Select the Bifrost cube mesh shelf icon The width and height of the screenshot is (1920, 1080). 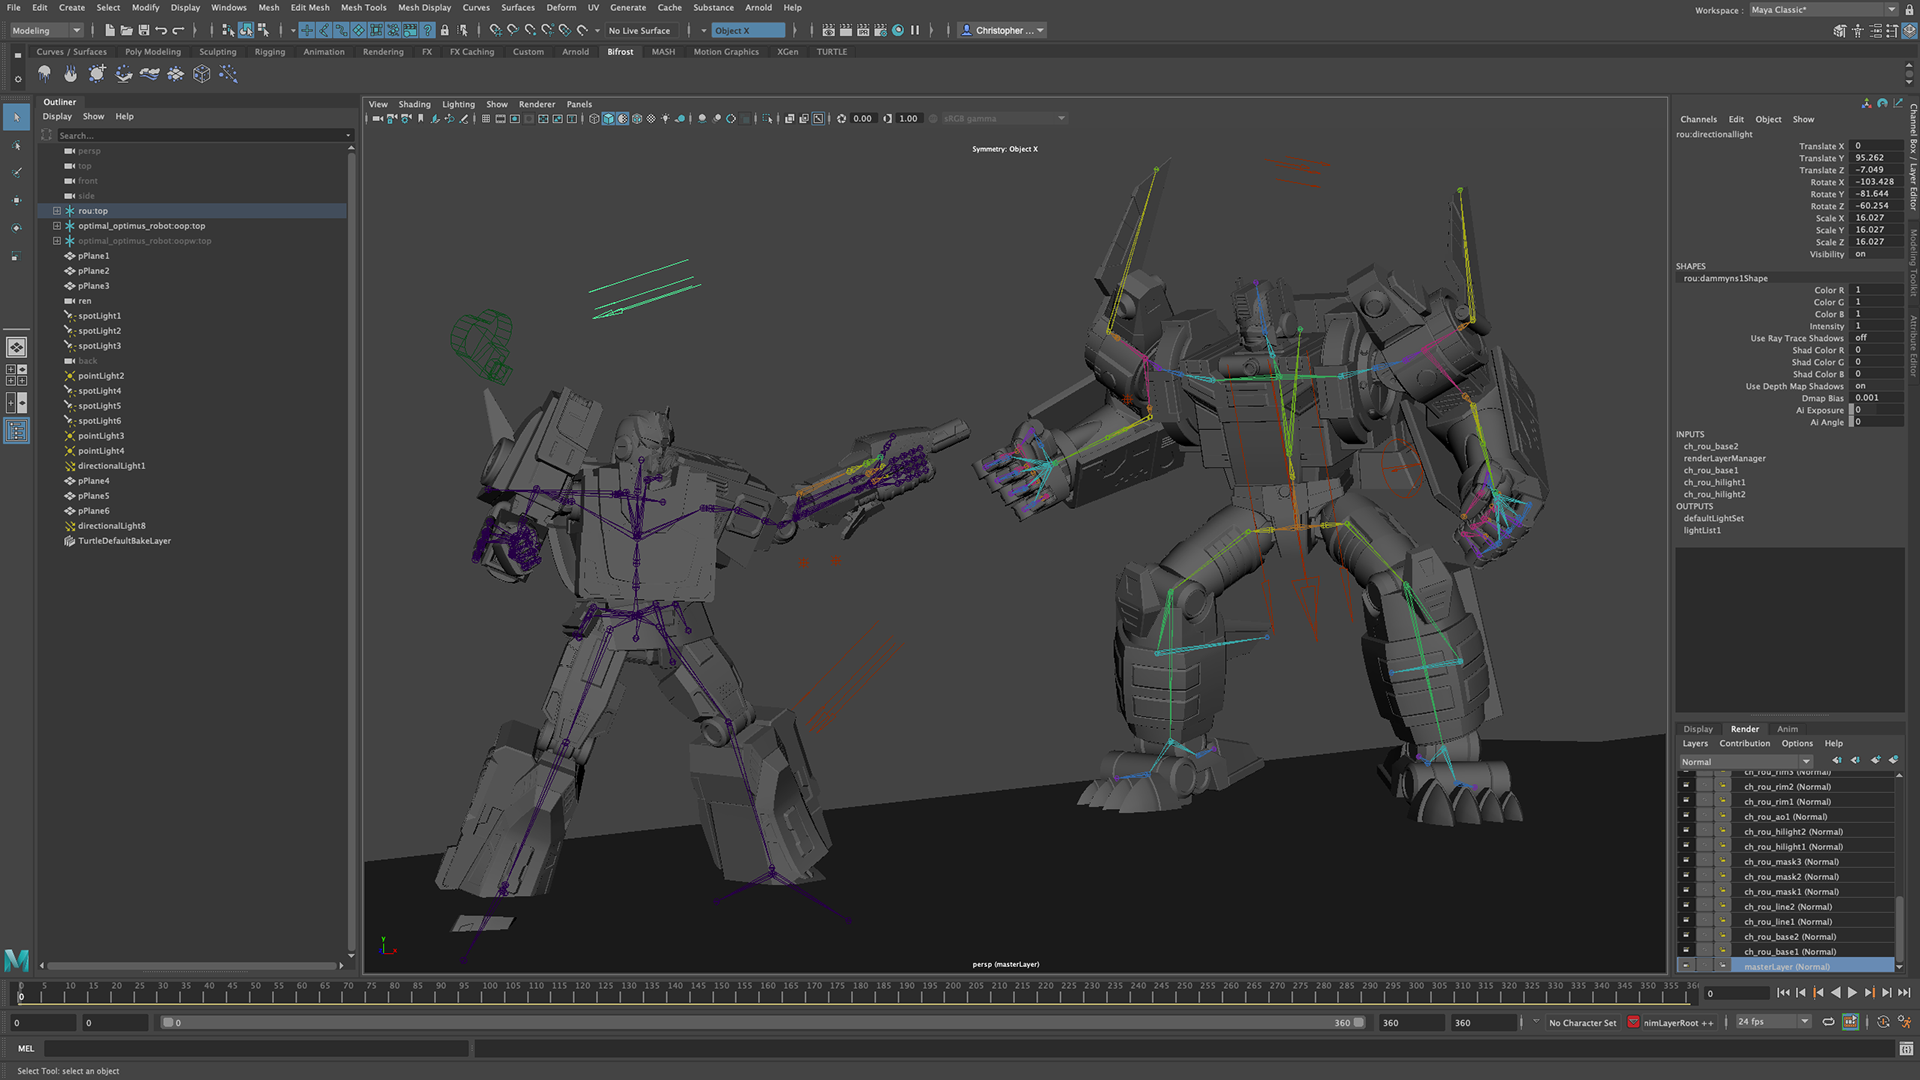click(201, 74)
